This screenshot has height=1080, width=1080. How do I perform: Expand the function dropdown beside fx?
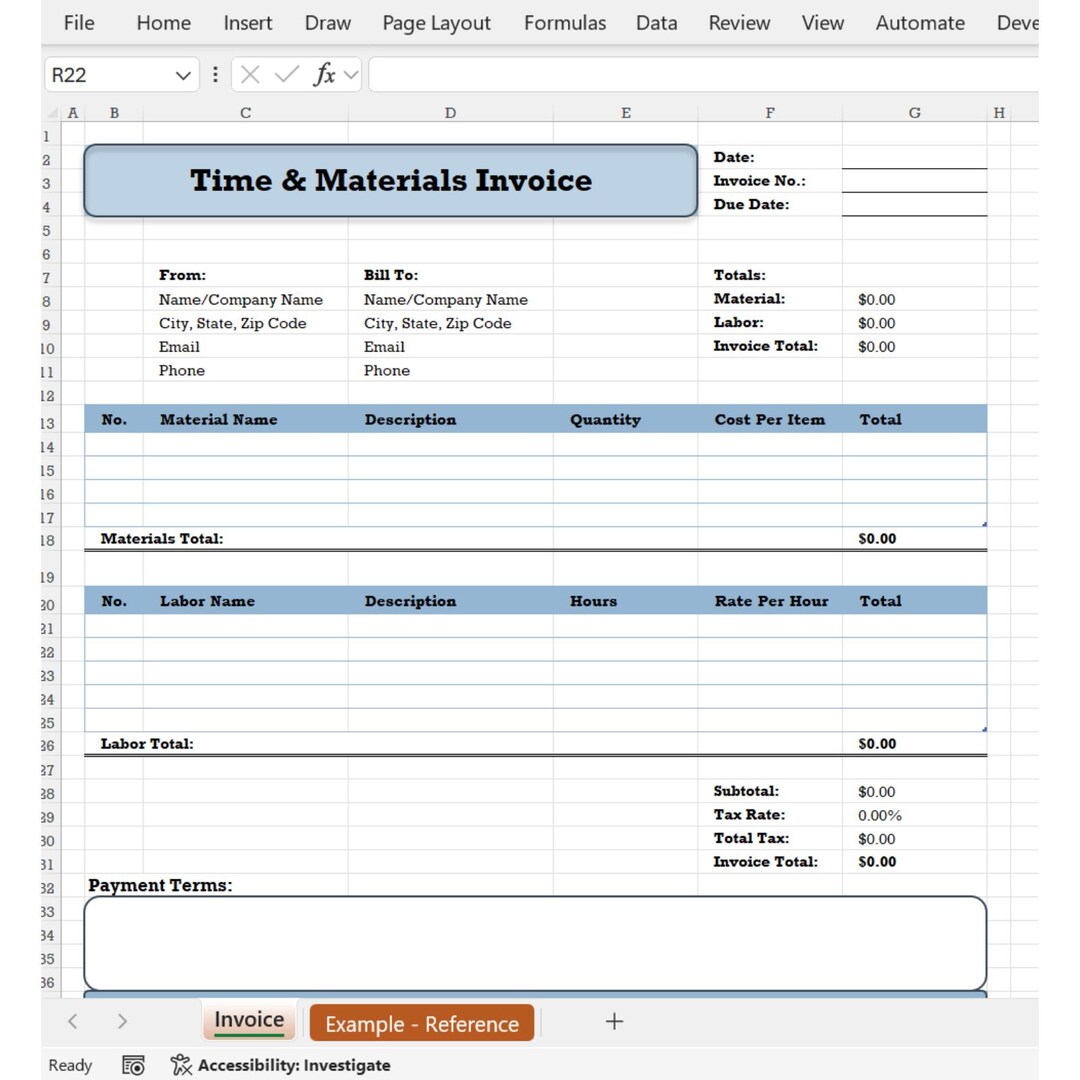click(x=351, y=74)
